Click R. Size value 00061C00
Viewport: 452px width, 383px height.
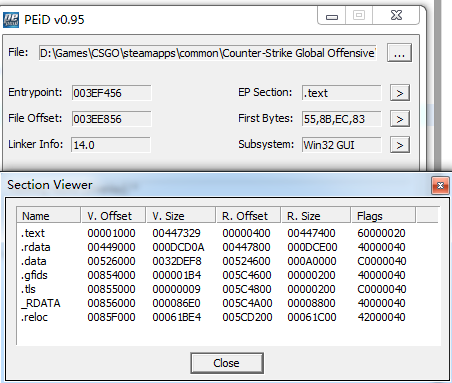pyautogui.click(x=312, y=317)
